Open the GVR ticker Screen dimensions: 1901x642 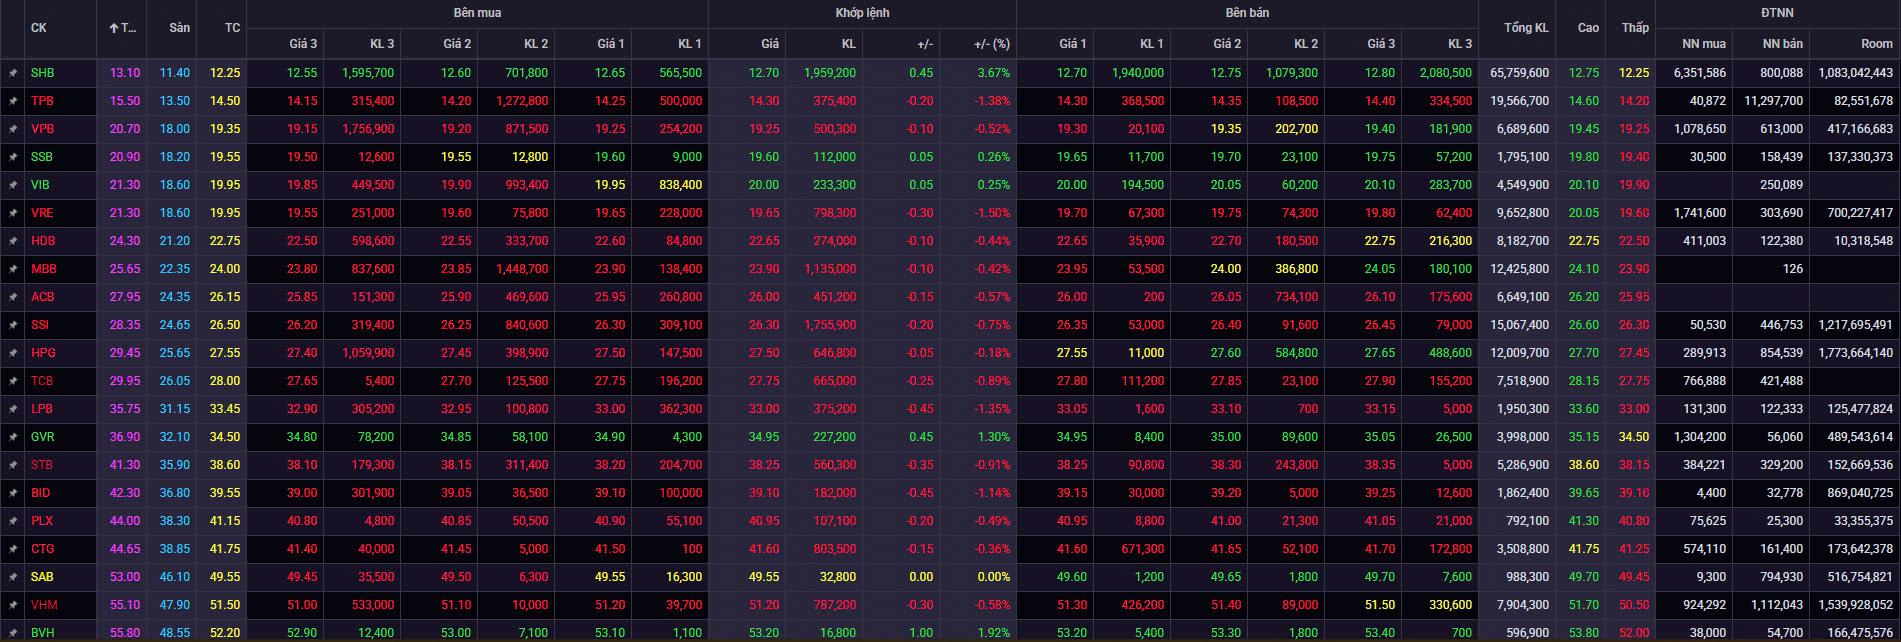(x=43, y=437)
